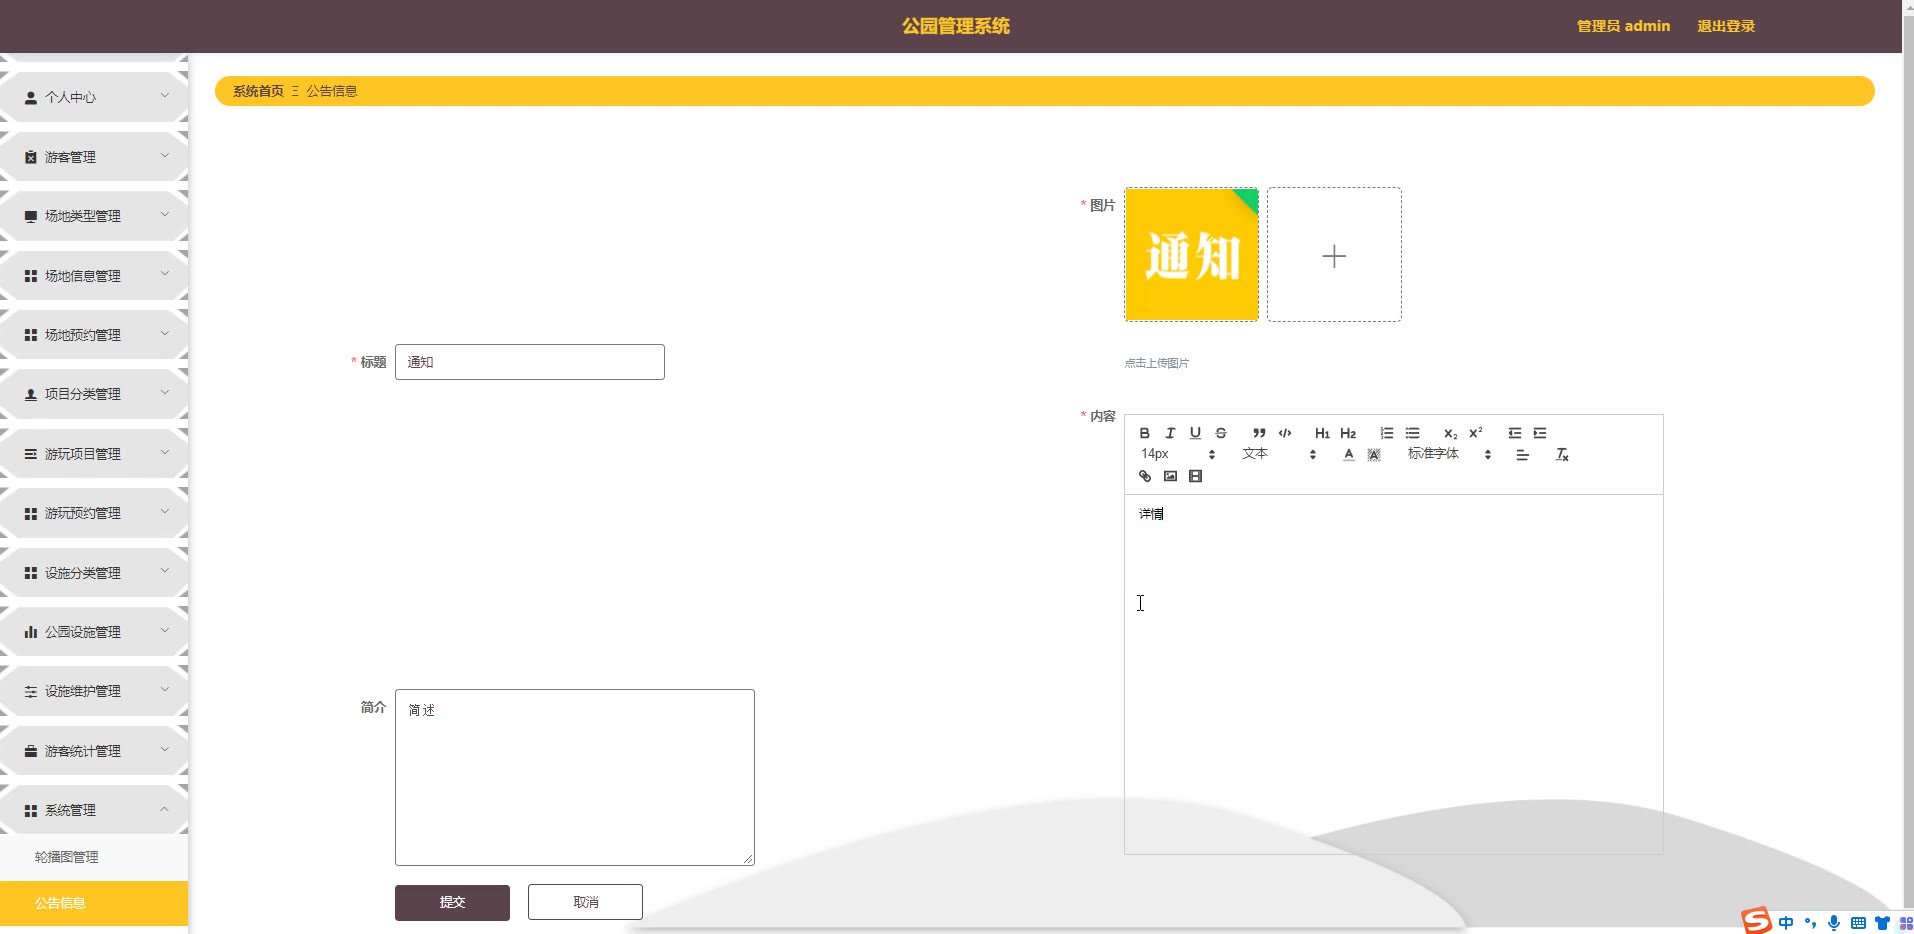Viewport: 1914px width, 934px height.
Task: Click the 提交 submit button
Action: click(x=452, y=902)
